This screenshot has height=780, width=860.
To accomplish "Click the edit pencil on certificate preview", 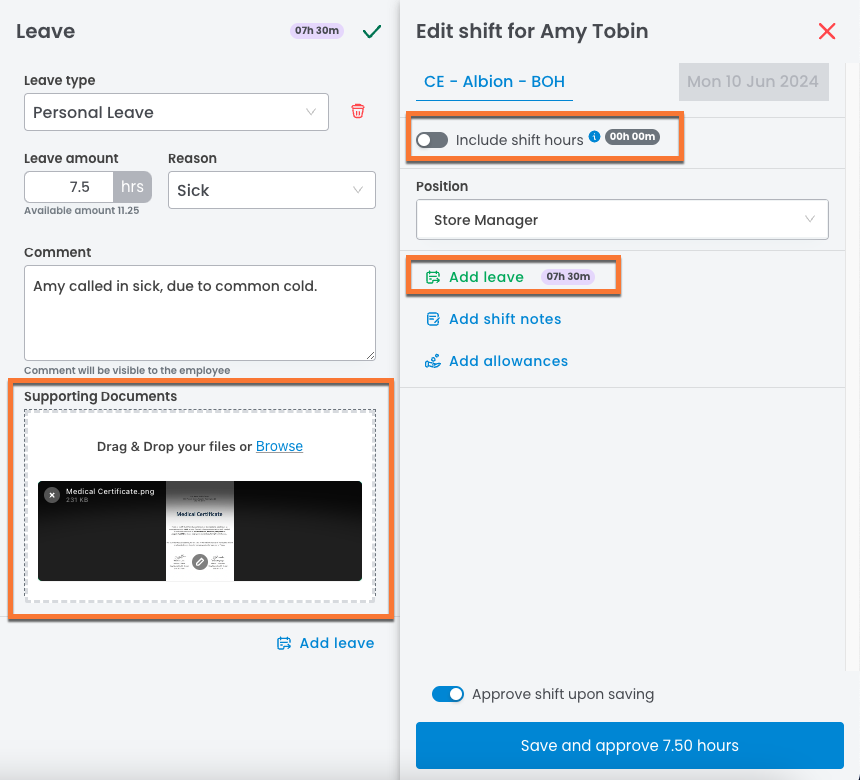I will tap(200, 562).
